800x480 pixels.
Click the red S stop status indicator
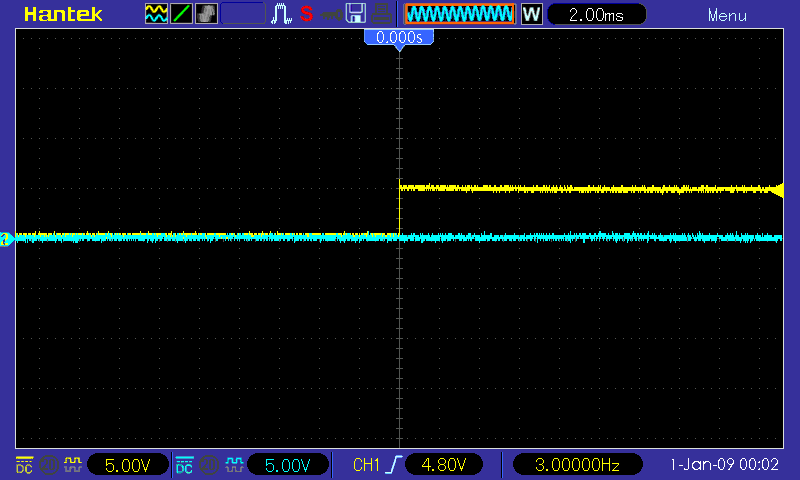click(x=306, y=14)
